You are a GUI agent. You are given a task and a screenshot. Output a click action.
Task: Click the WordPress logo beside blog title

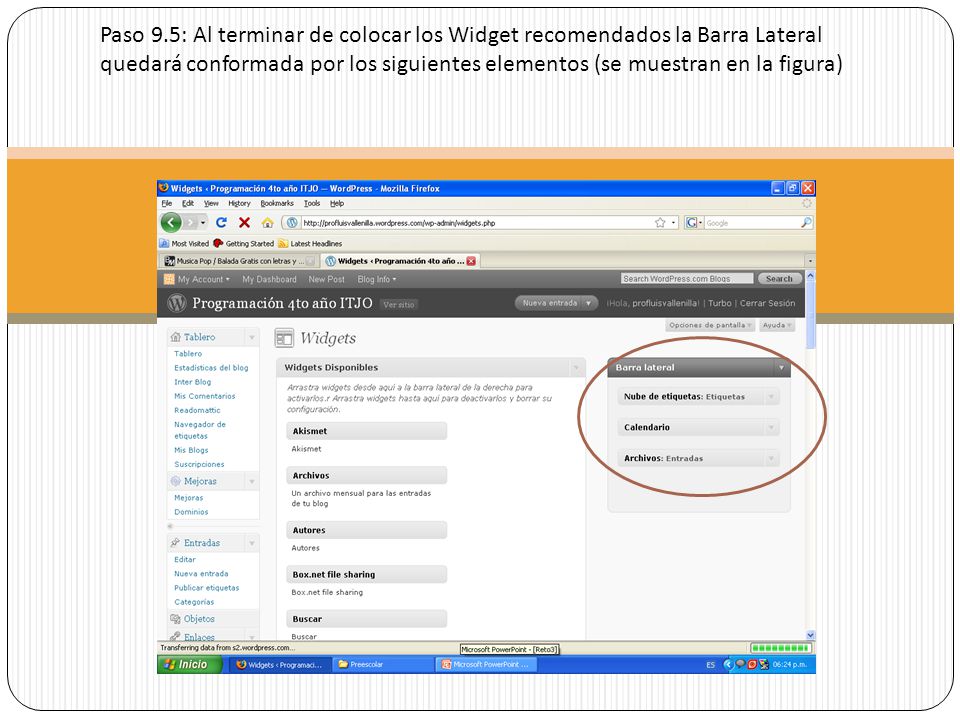[x=177, y=302]
